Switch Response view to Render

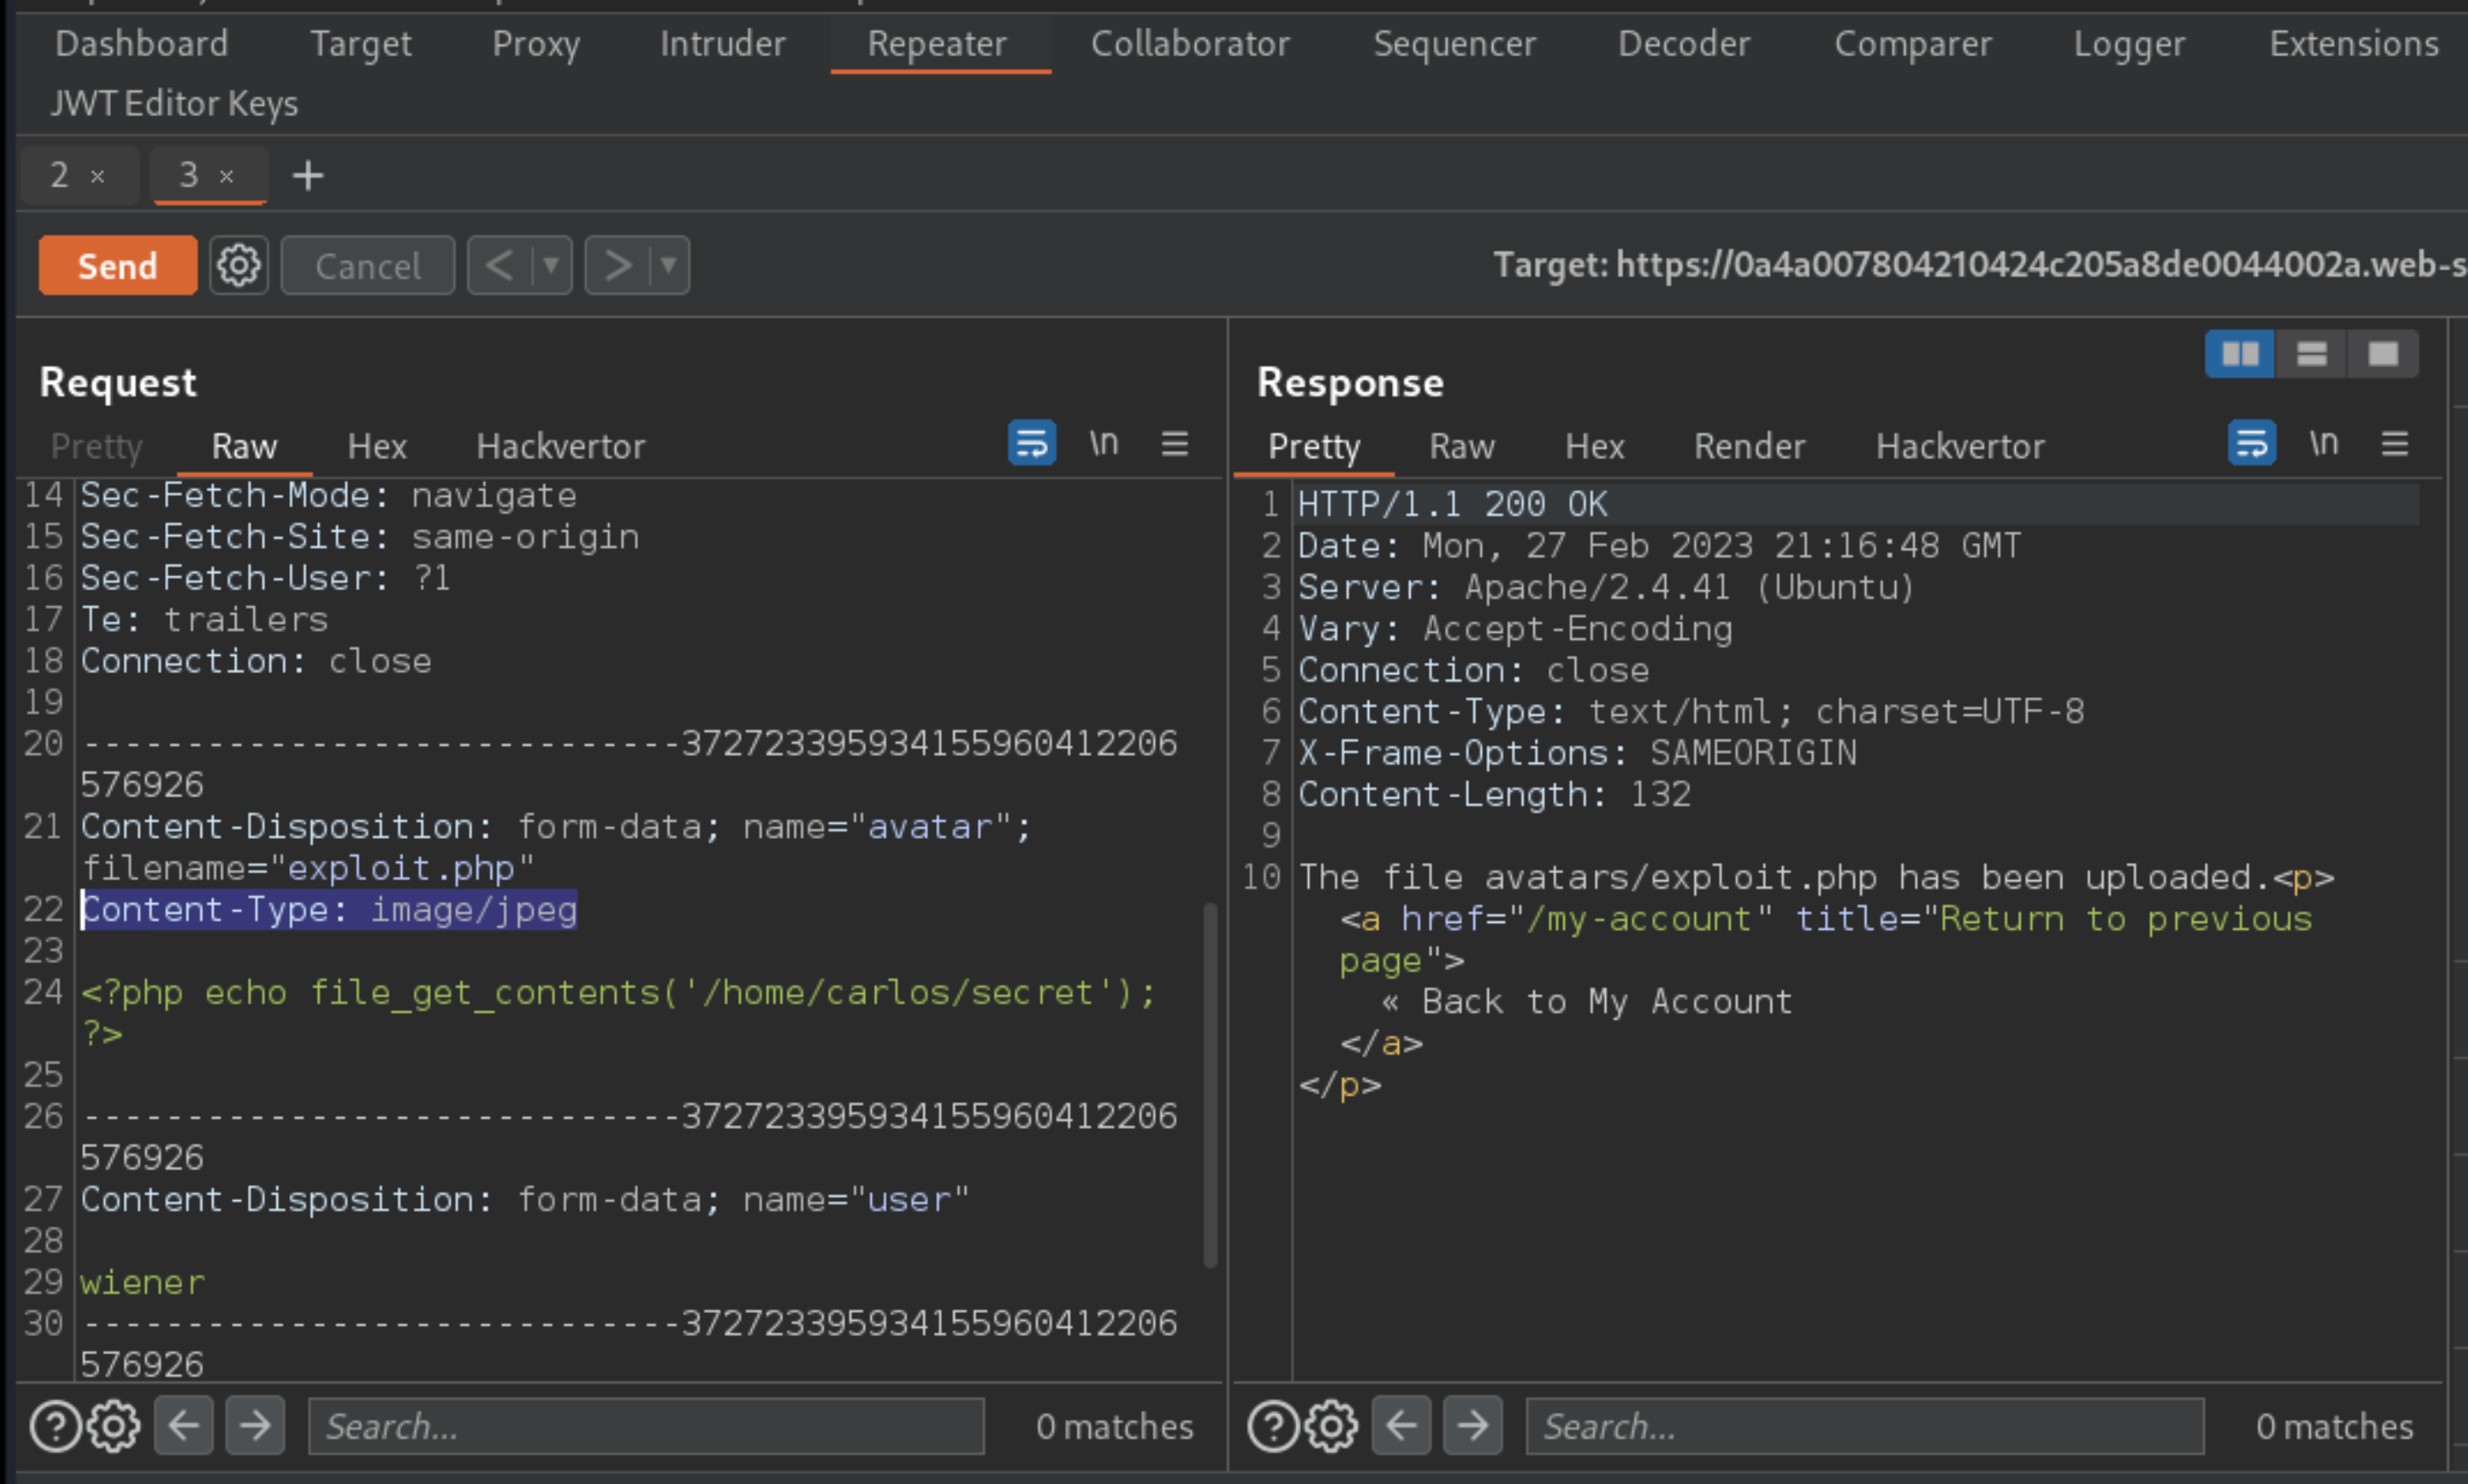(1750, 446)
